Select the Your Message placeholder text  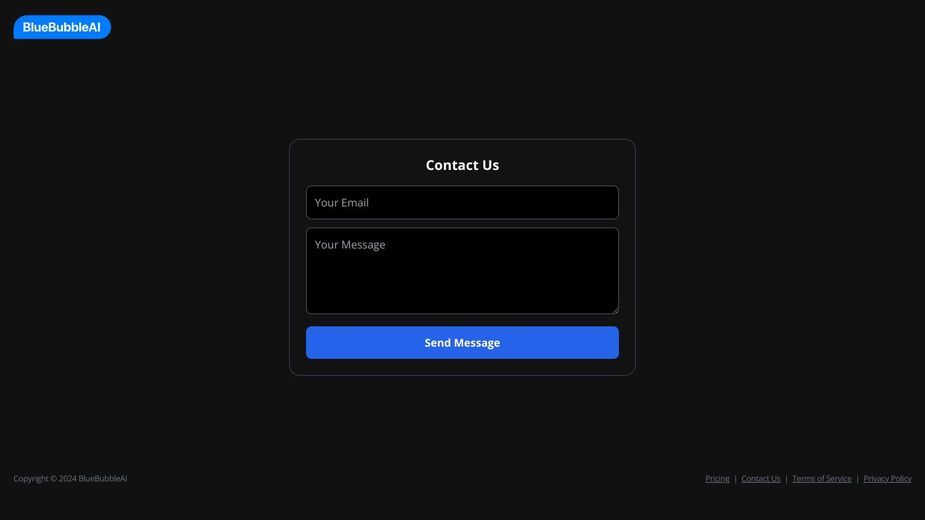click(x=350, y=244)
